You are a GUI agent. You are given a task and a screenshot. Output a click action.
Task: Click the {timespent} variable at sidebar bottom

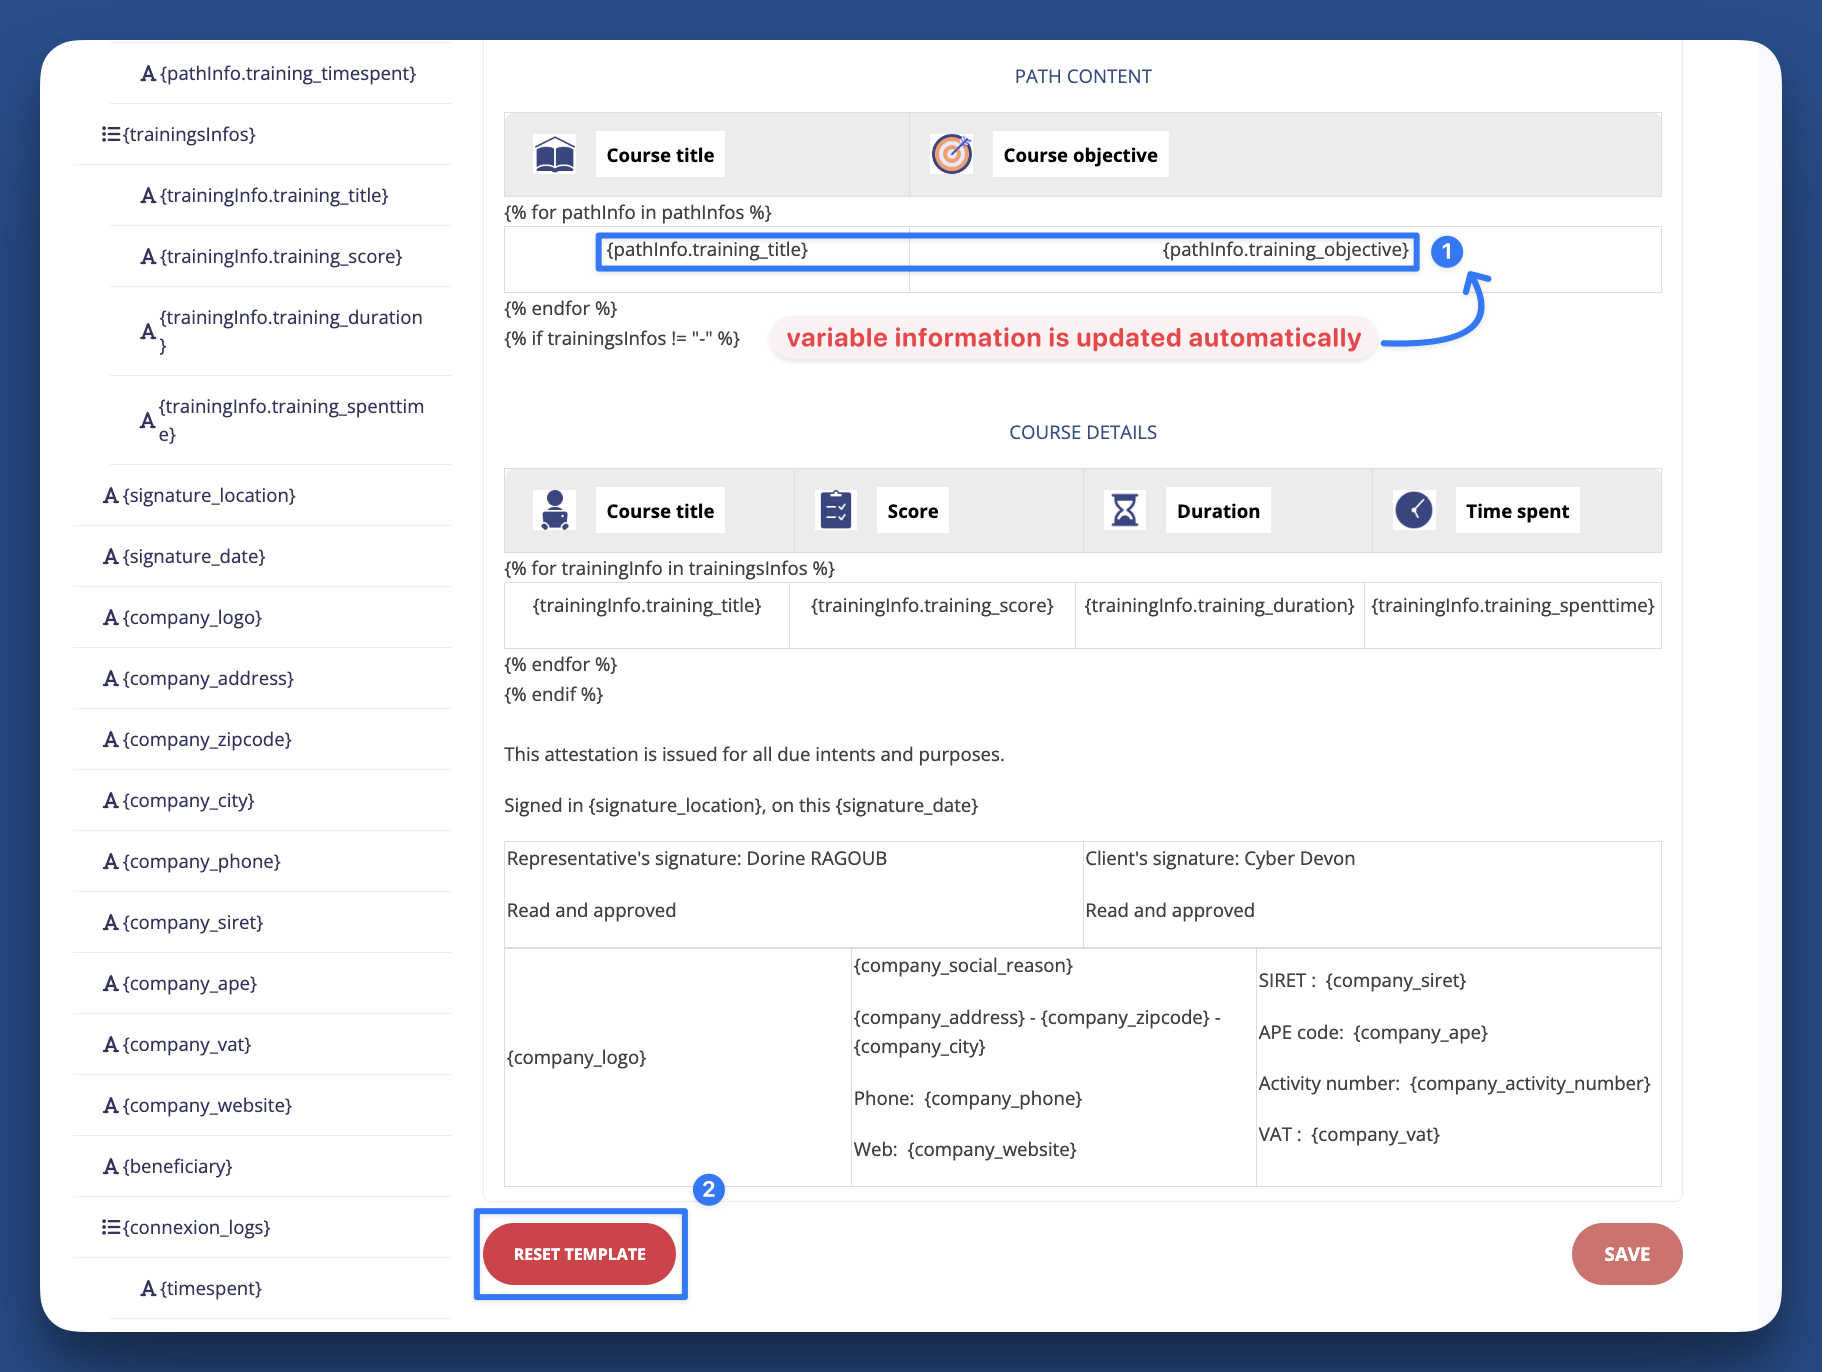pyautogui.click(x=210, y=1288)
